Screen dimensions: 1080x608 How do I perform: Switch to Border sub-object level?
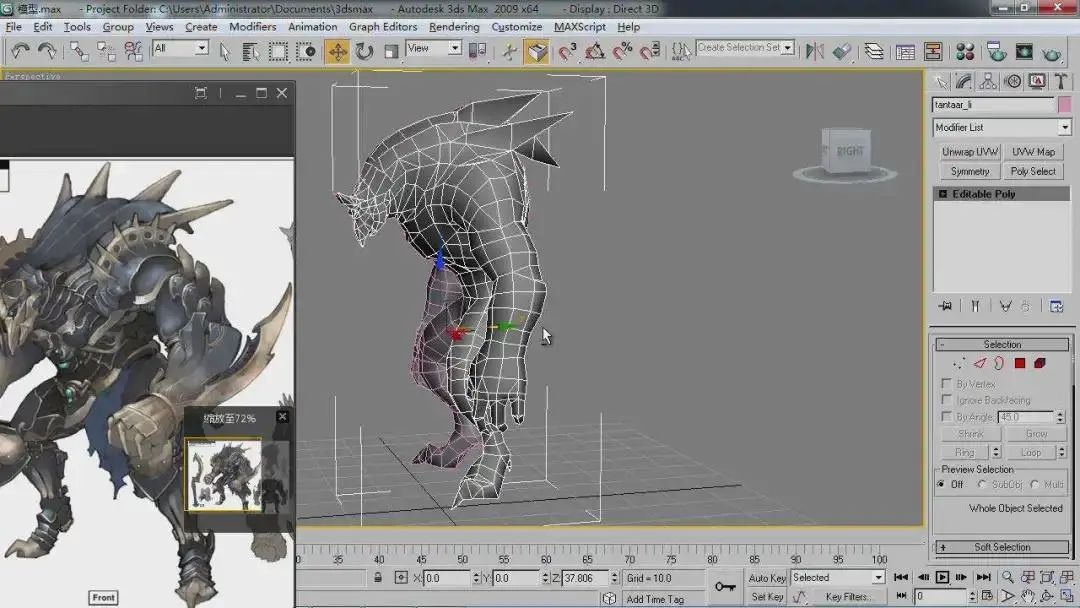coord(999,363)
